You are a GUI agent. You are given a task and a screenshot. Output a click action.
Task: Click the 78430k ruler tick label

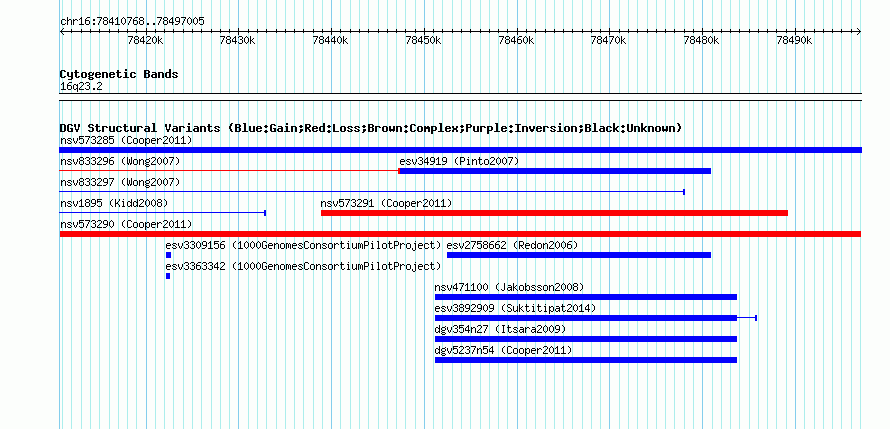click(x=238, y=40)
